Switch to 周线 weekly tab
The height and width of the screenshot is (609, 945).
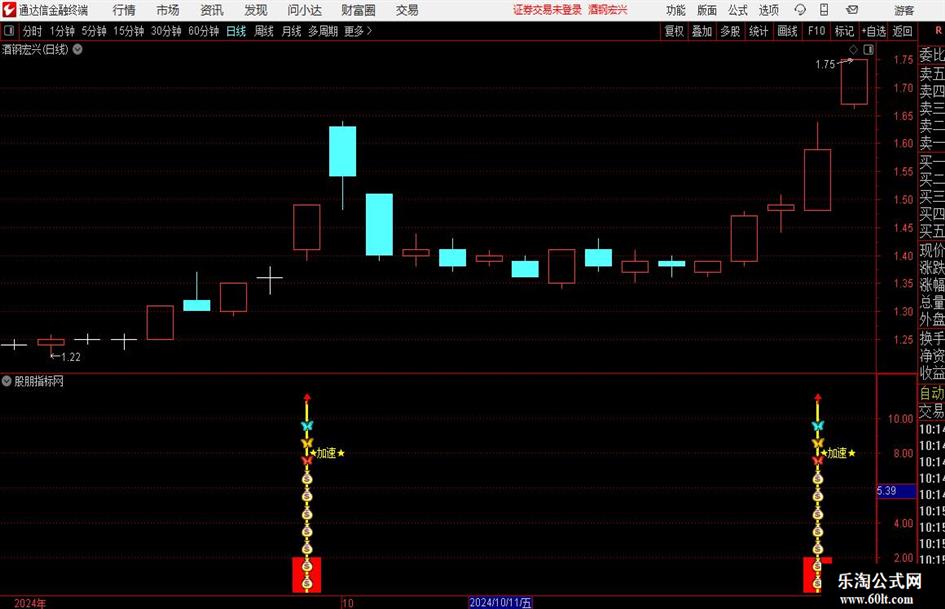pyautogui.click(x=264, y=31)
